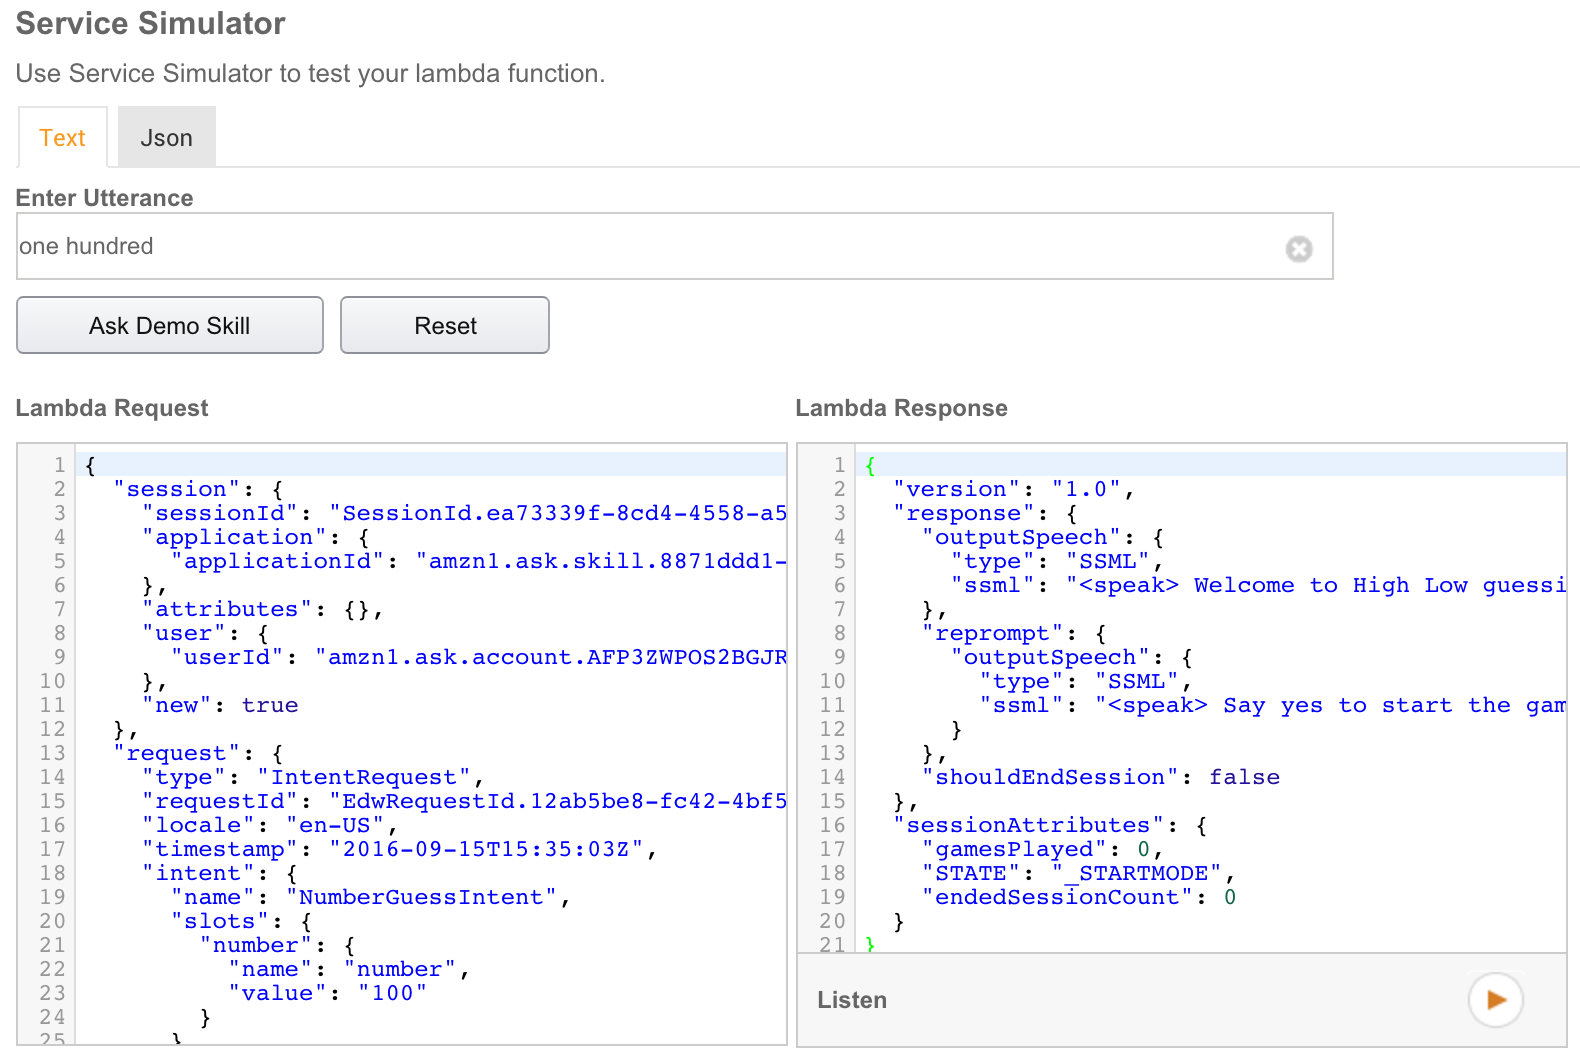This screenshot has width=1580, height=1058.
Task: Switch to the Json tab
Action: (166, 138)
